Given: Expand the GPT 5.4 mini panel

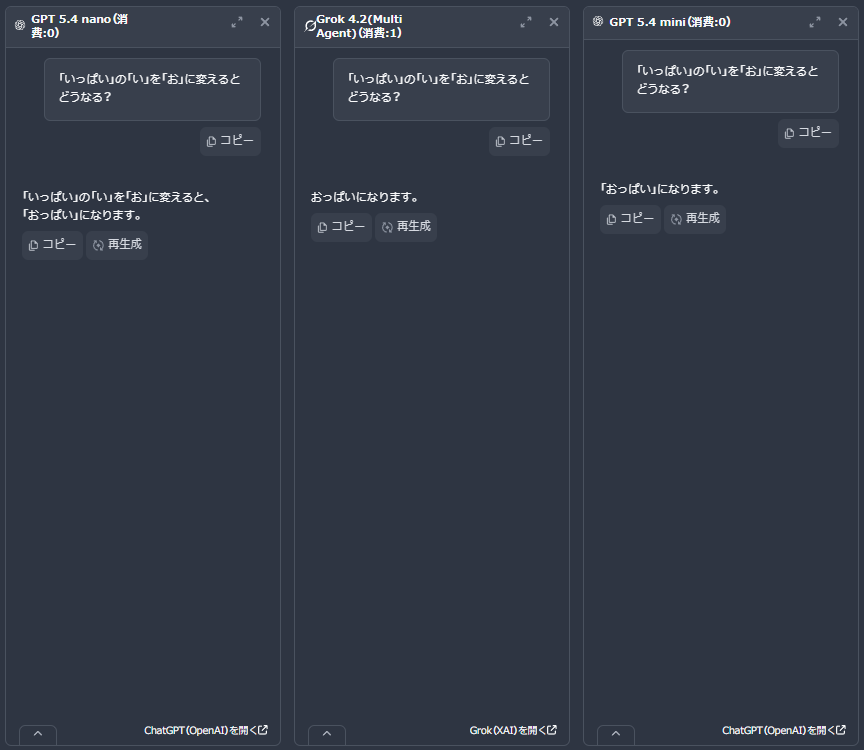Looking at the screenshot, I should pyautogui.click(x=815, y=22).
